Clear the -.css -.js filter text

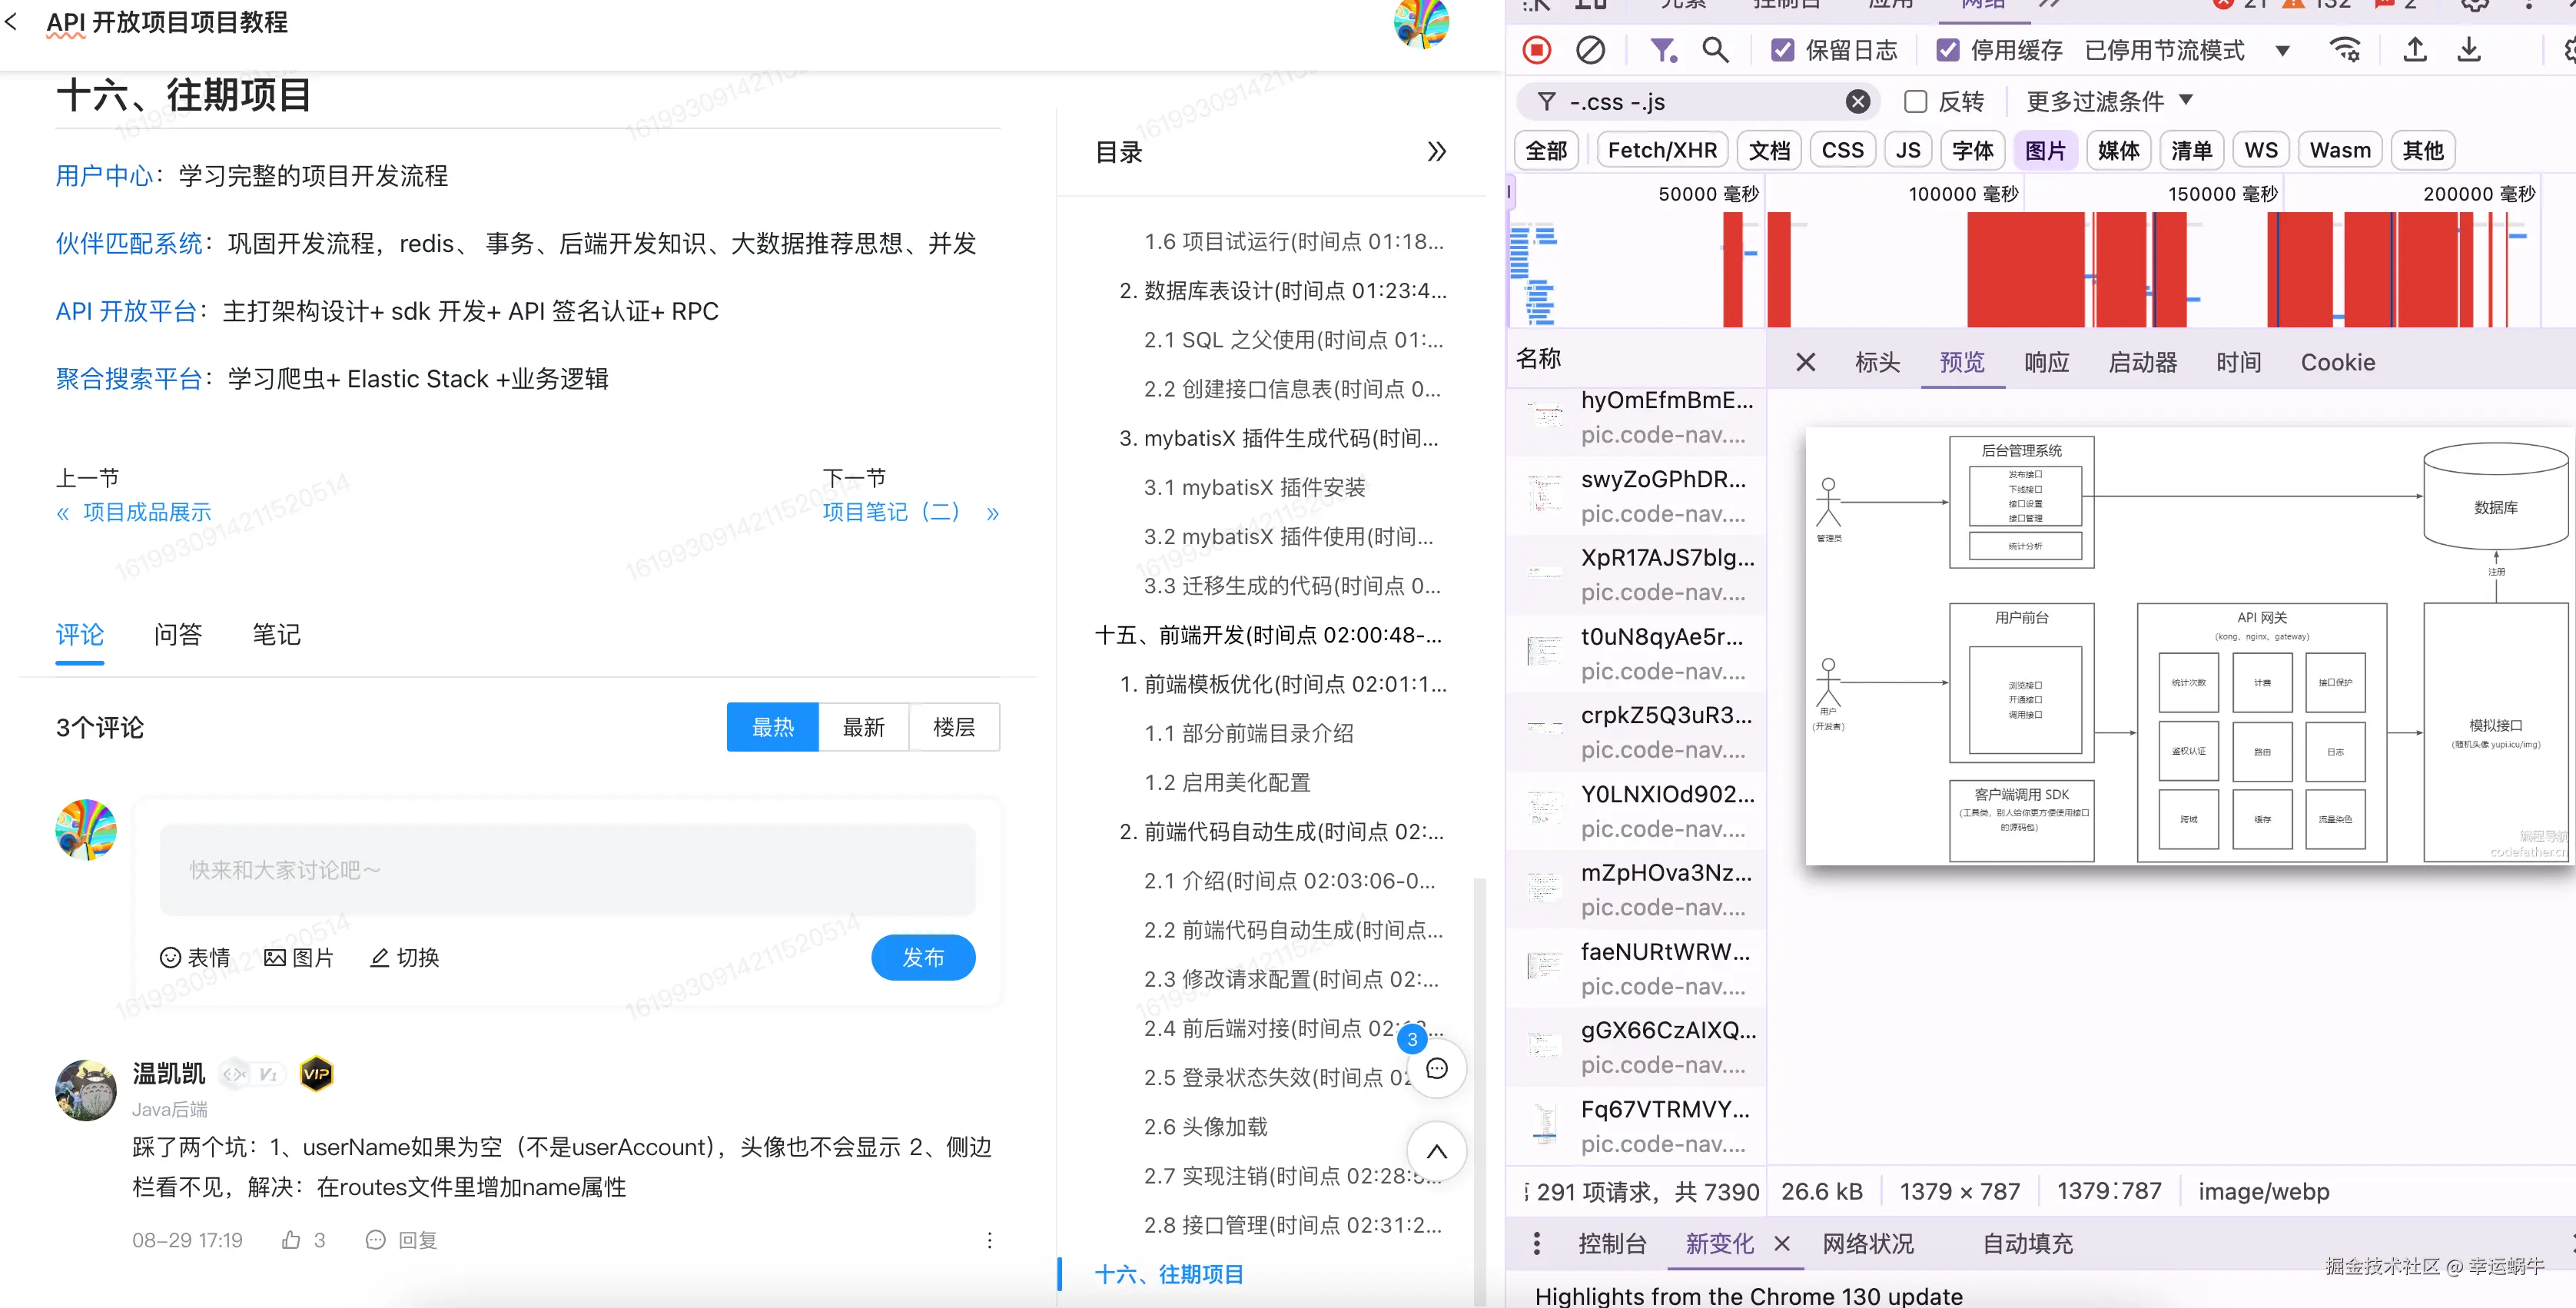pos(1857,101)
